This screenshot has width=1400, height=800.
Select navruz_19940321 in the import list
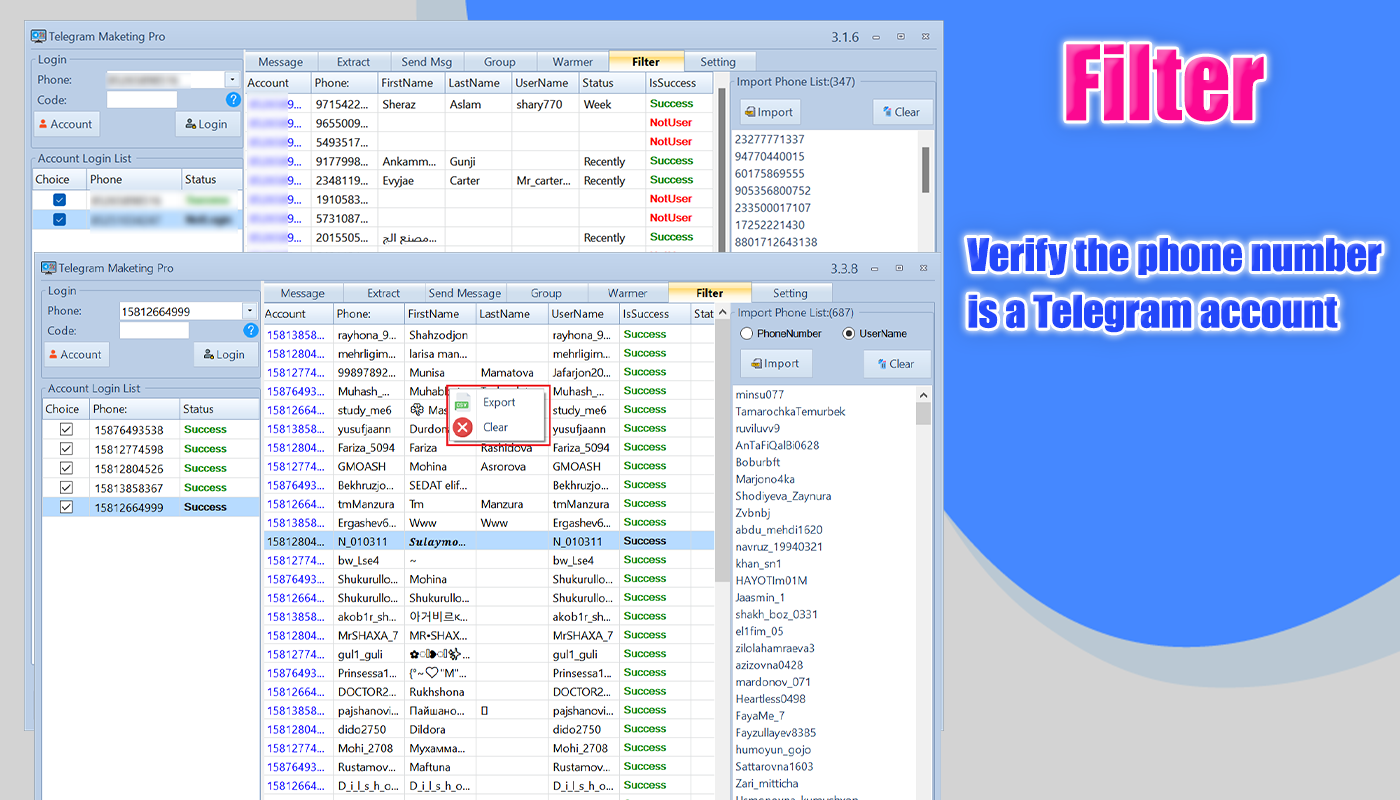tap(780, 547)
